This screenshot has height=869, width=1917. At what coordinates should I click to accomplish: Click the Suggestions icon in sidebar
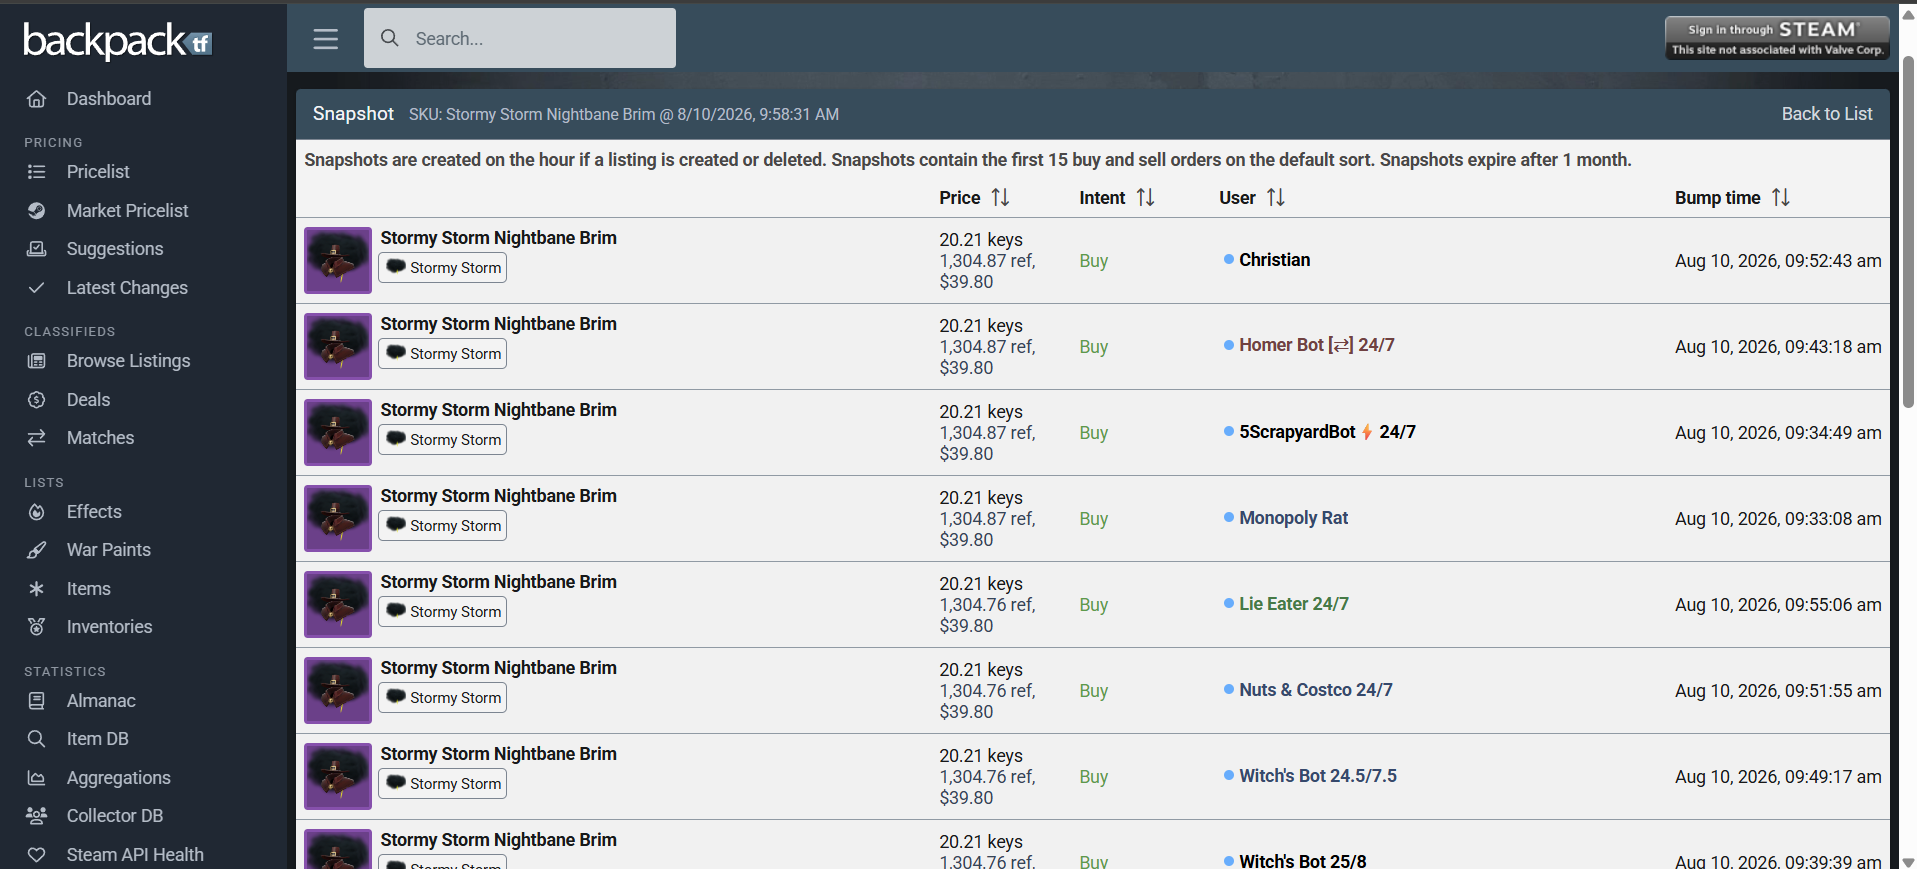pos(37,249)
